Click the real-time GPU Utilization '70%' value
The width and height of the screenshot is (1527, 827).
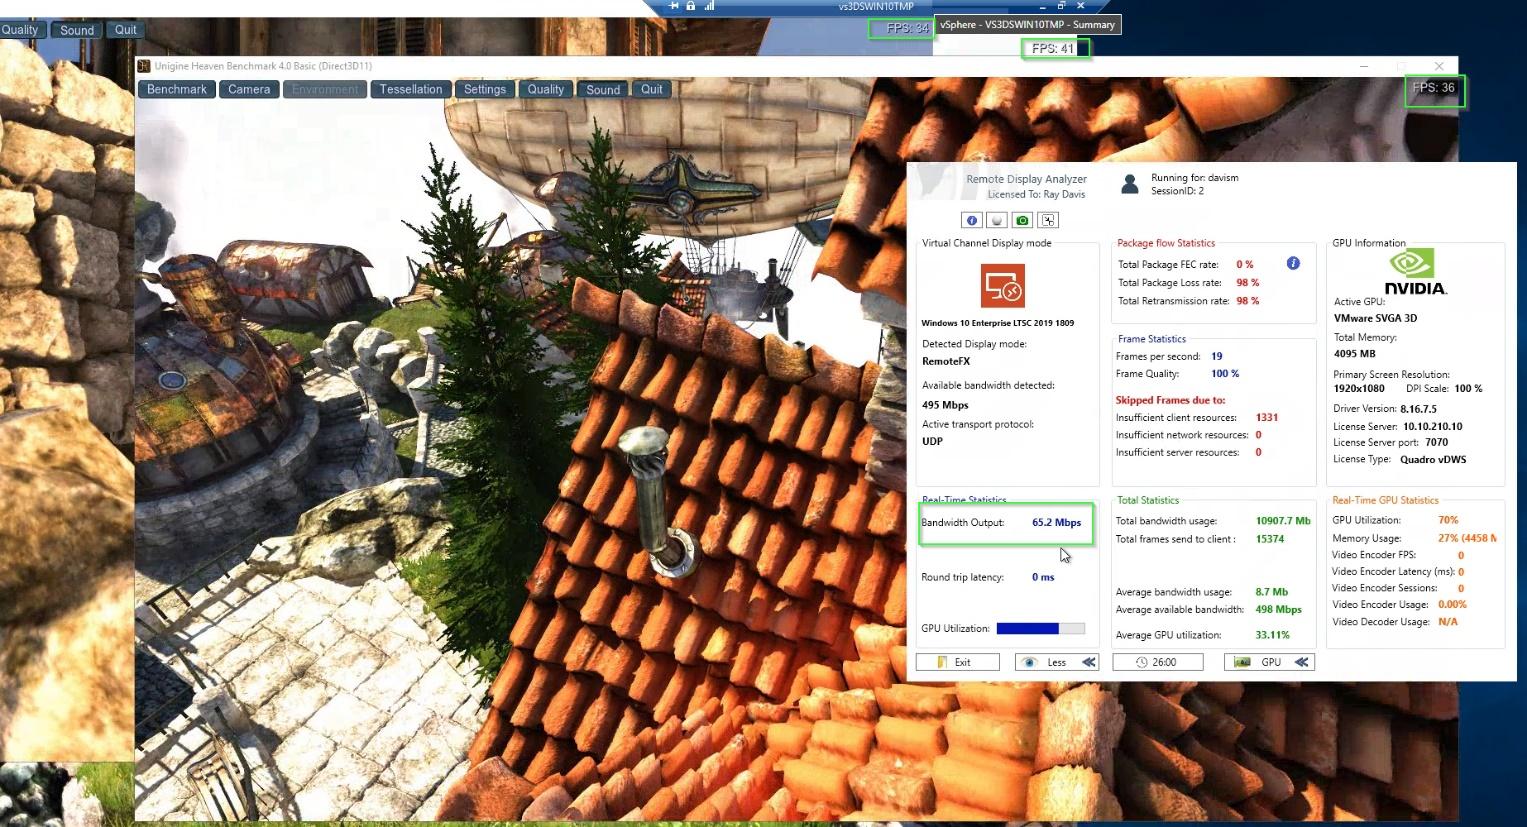[1448, 520]
